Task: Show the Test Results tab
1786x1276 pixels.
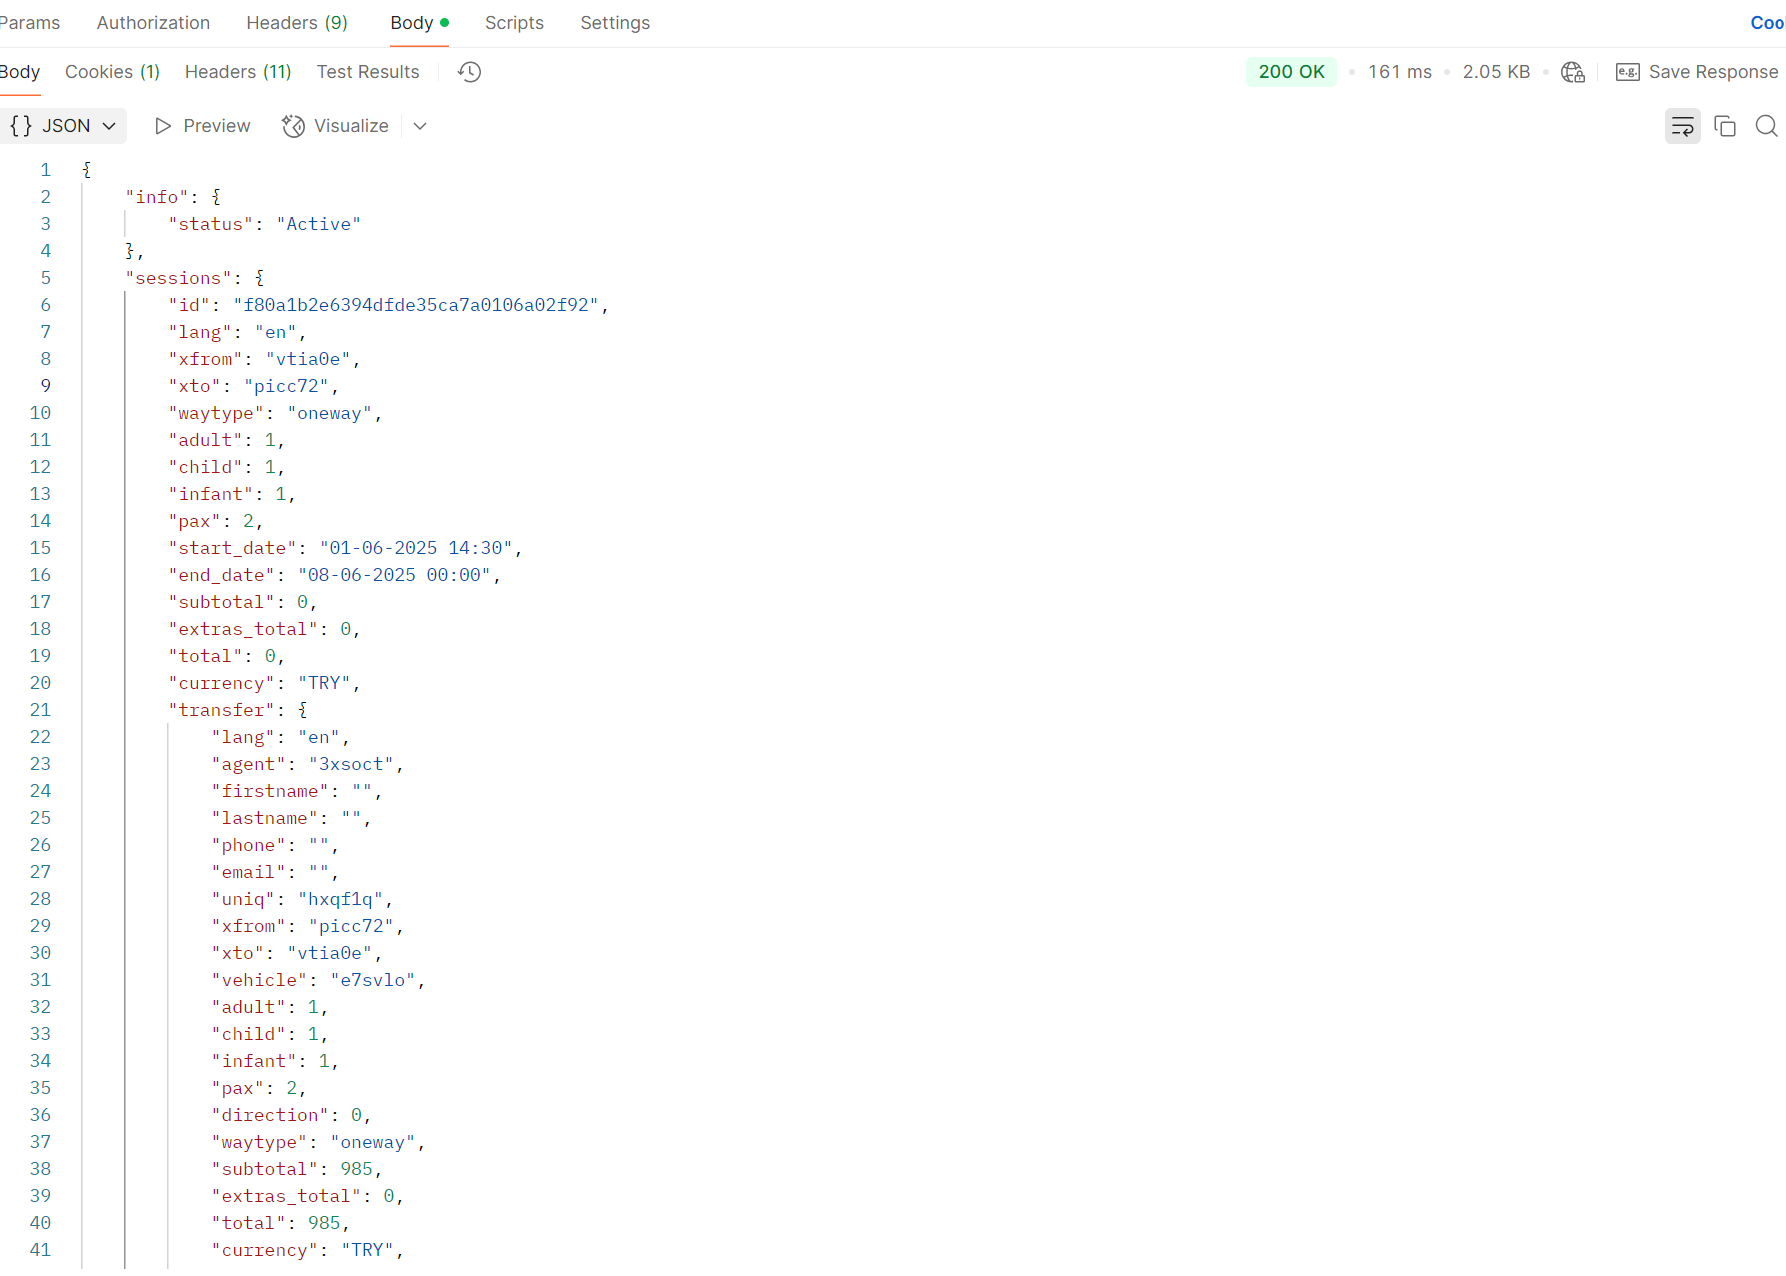Action: coord(368,72)
